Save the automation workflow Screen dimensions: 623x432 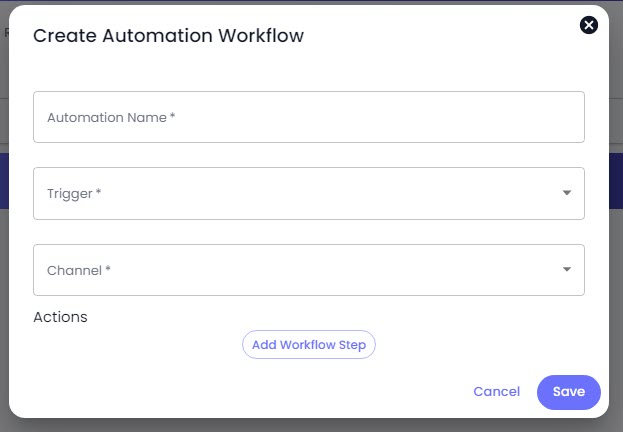tap(569, 392)
